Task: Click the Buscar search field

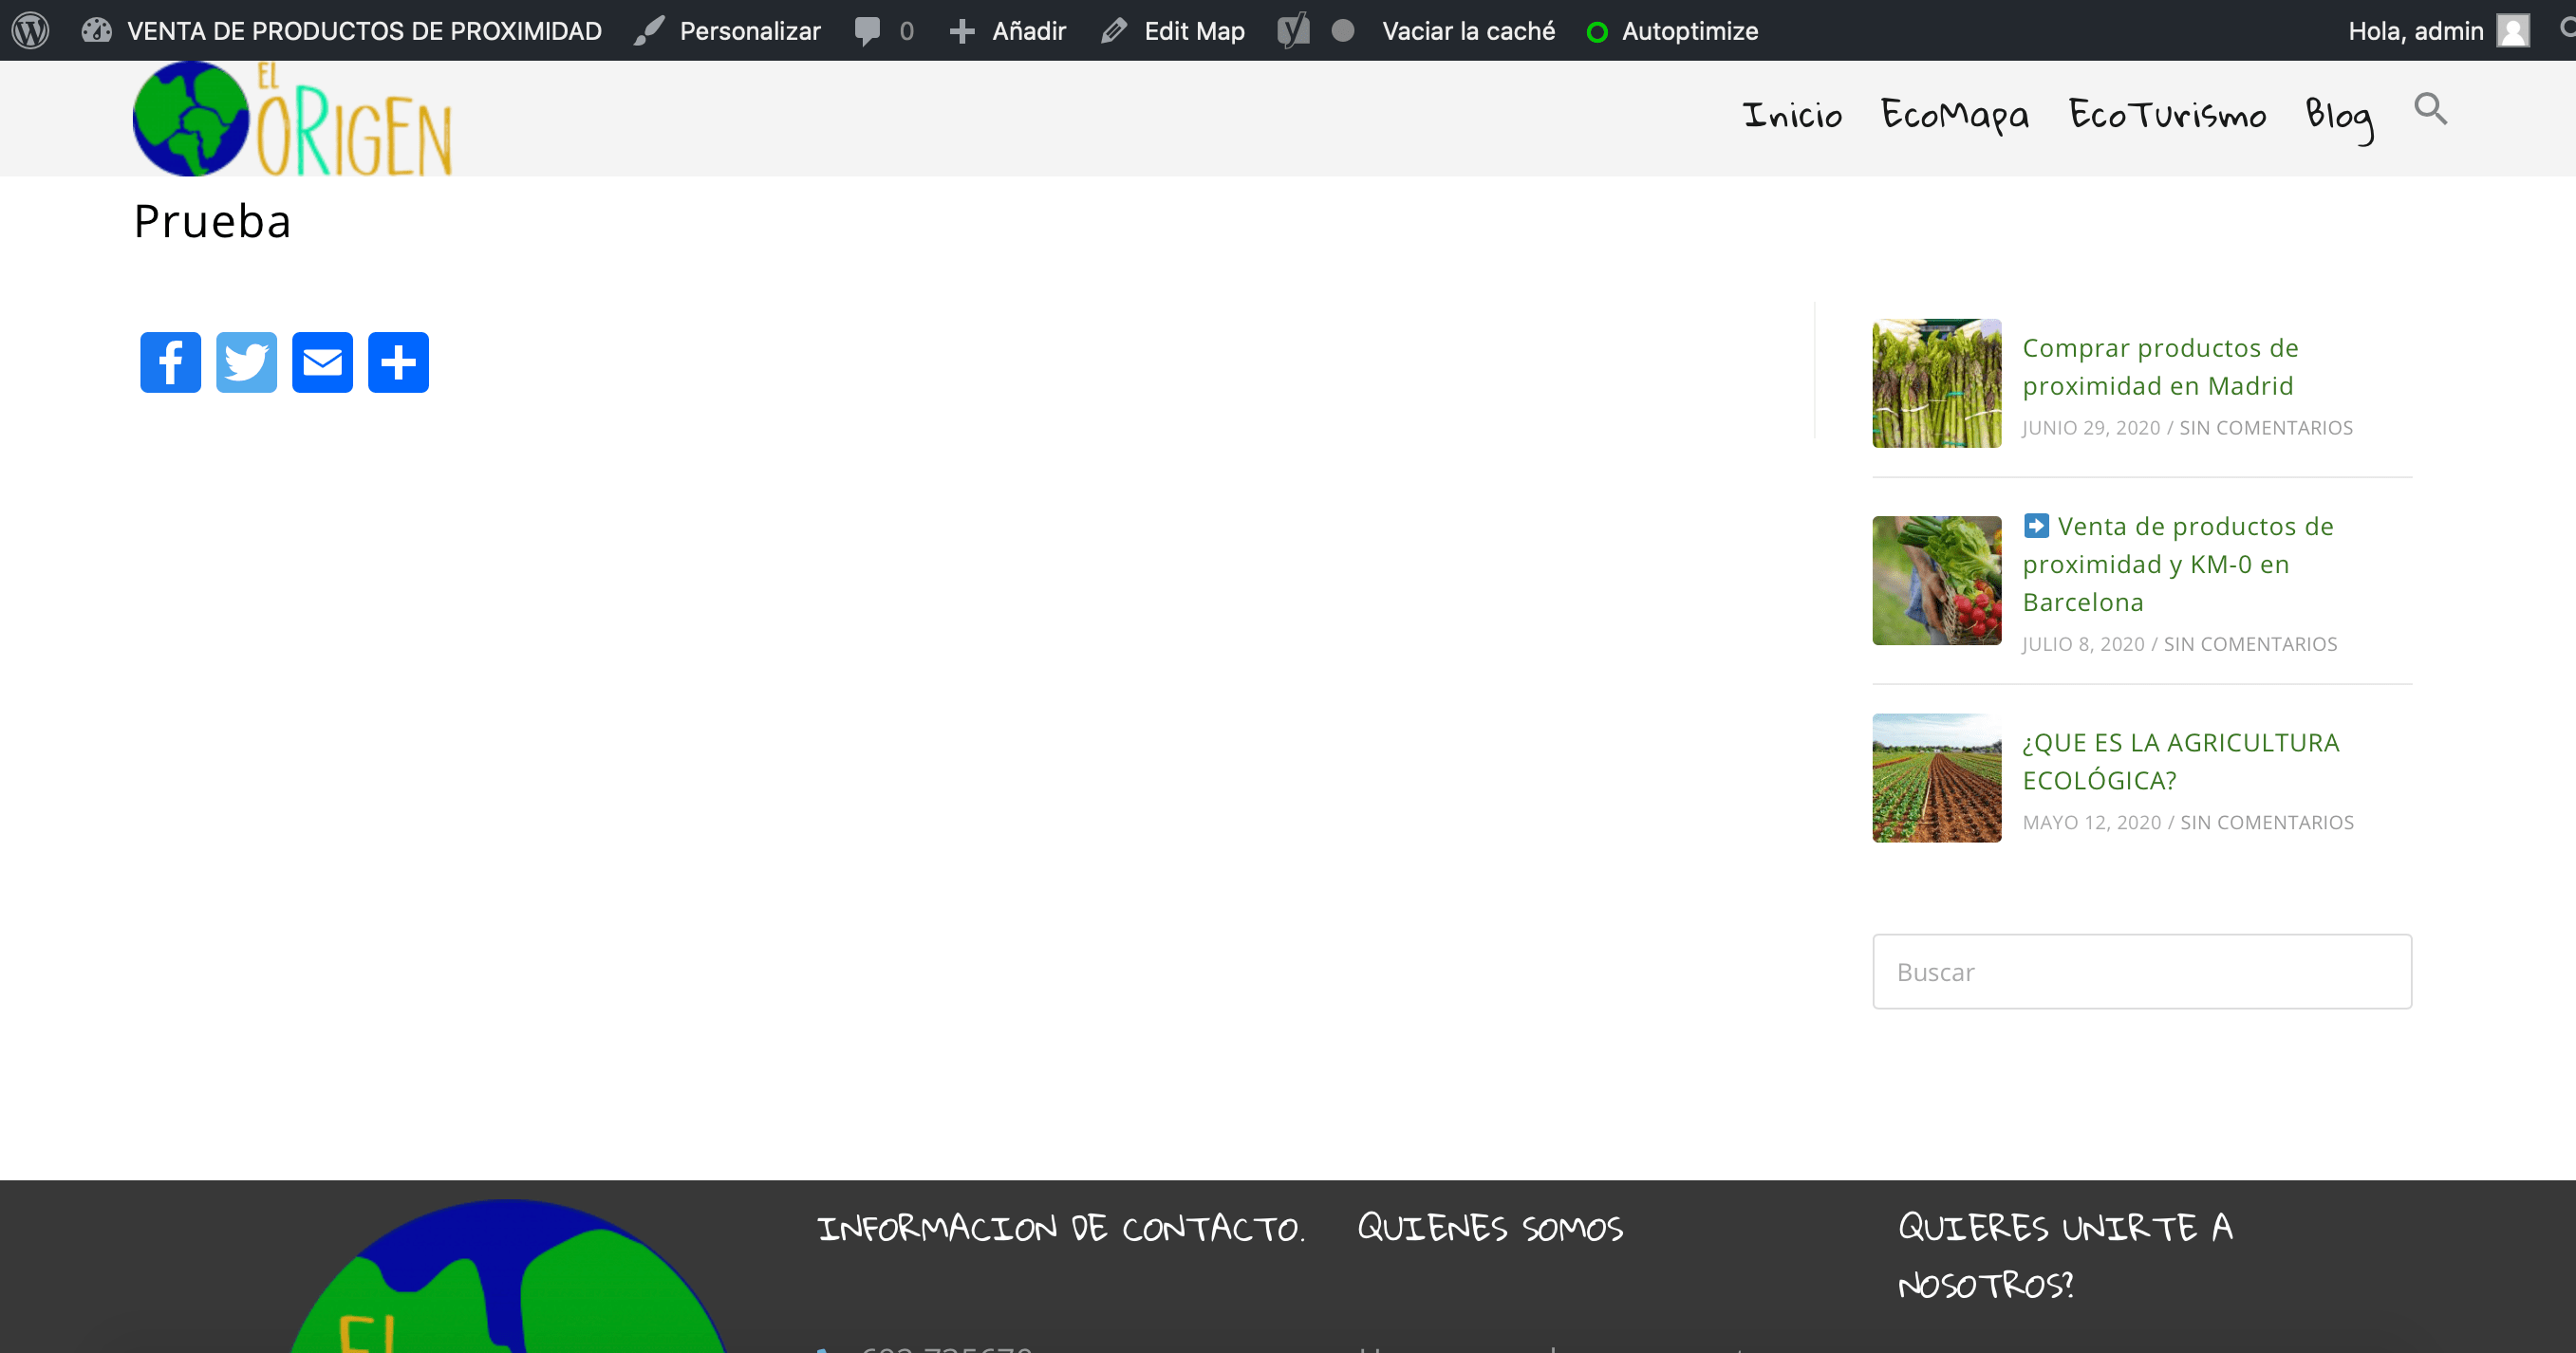Action: point(2142,971)
